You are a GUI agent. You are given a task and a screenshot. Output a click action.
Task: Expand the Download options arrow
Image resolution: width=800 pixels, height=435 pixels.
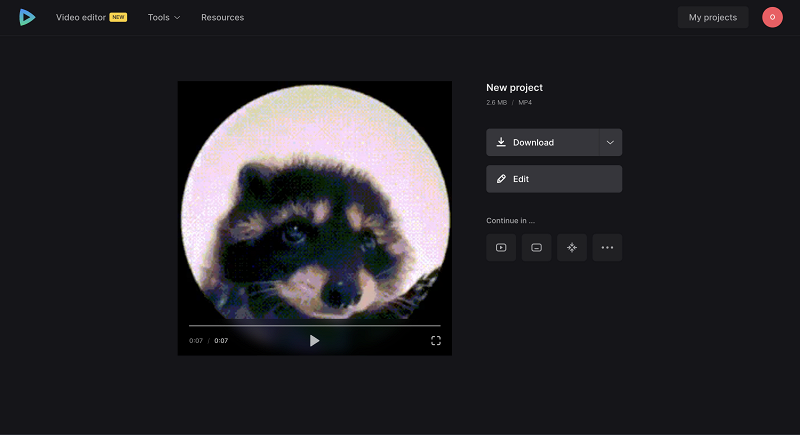(610, 142)
